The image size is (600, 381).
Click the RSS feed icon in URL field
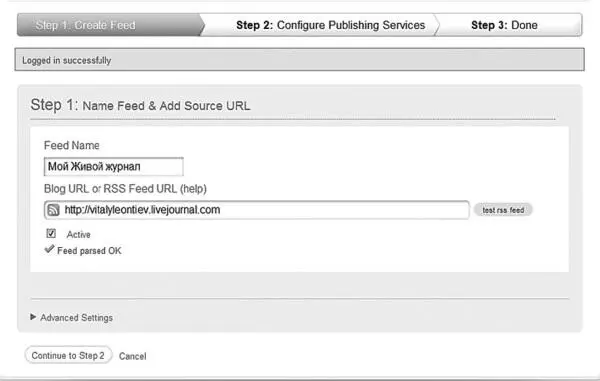point(53,210)
